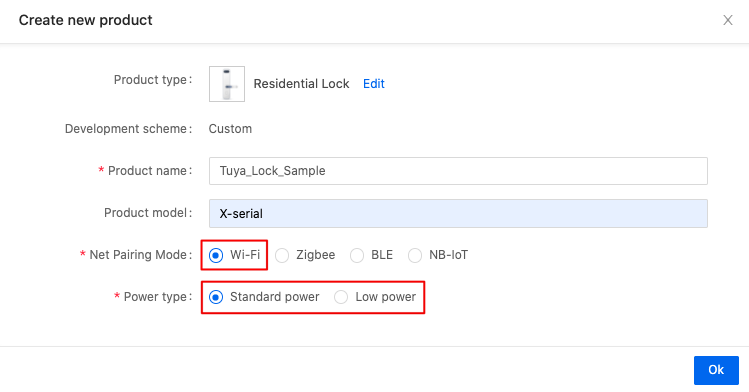The width and height of the screenshot is (749, 392).
Task: Choose Low power type
Action: point(341,297)
